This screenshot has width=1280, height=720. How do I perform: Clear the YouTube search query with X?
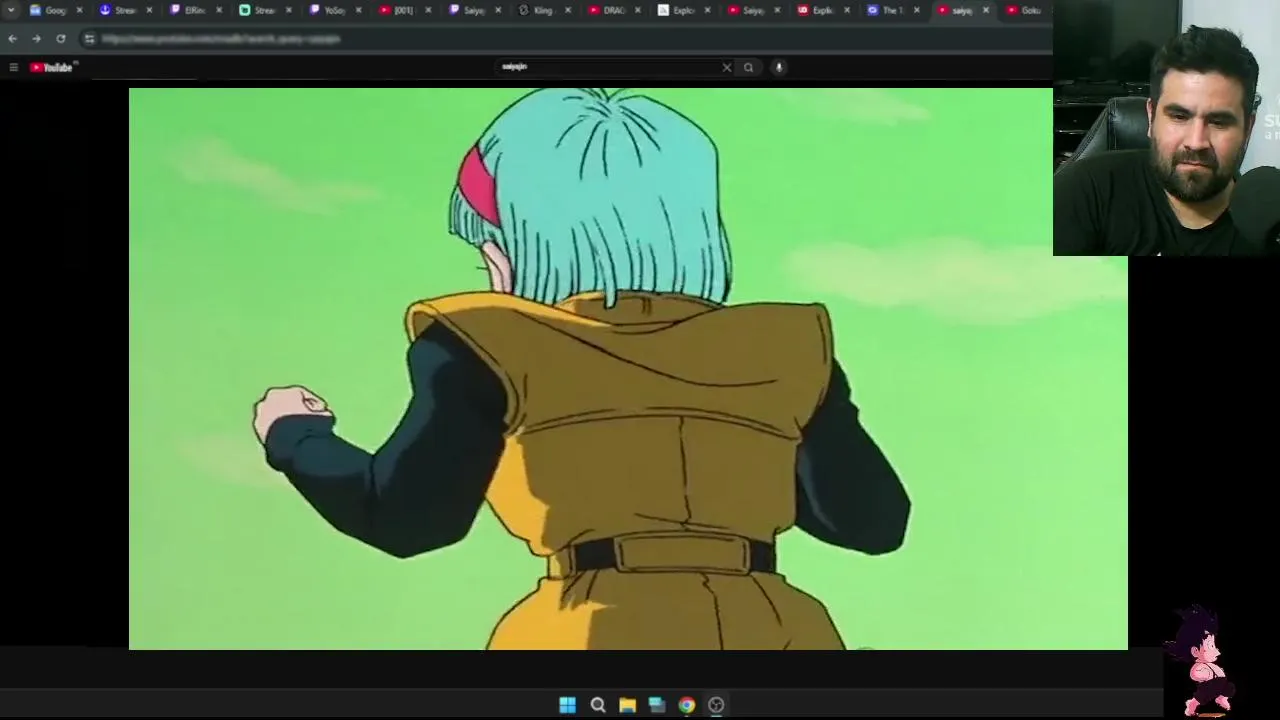coord(727,67)
